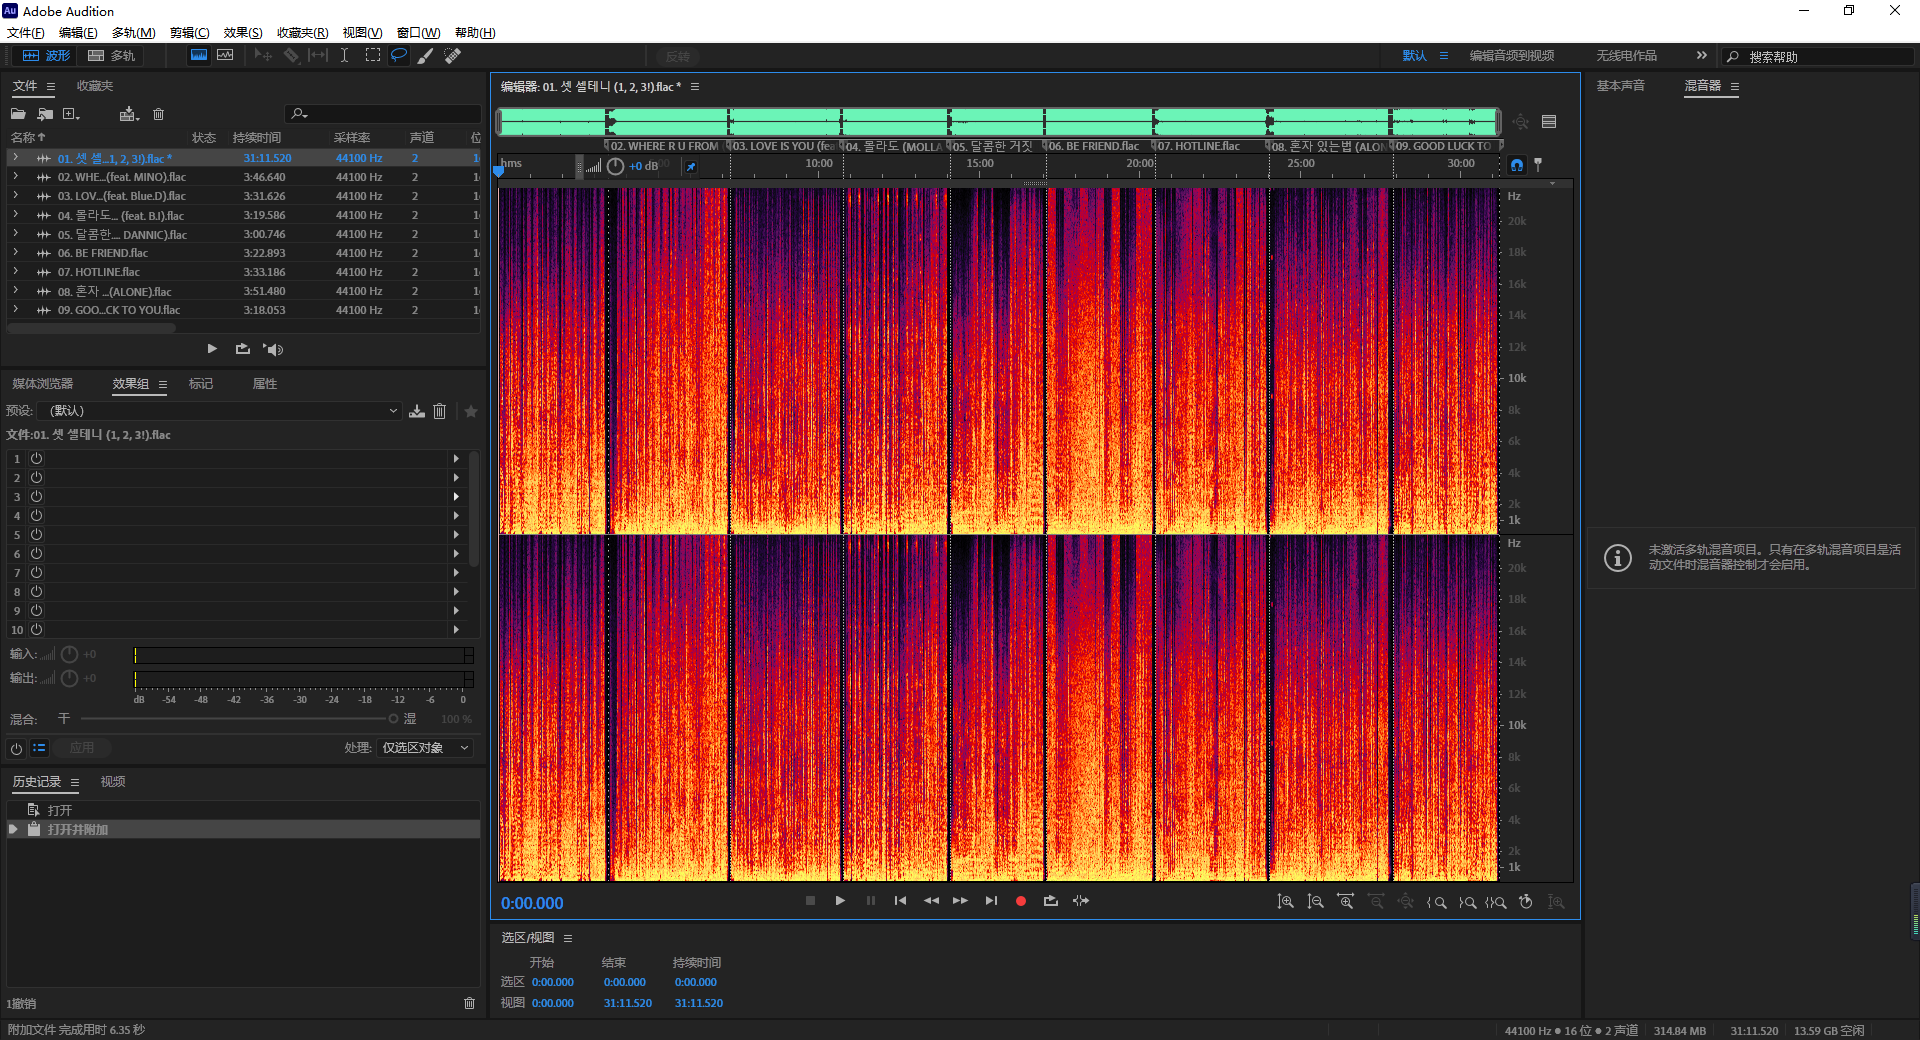Click the Record button in transport controls

(x=1020, y=901)
